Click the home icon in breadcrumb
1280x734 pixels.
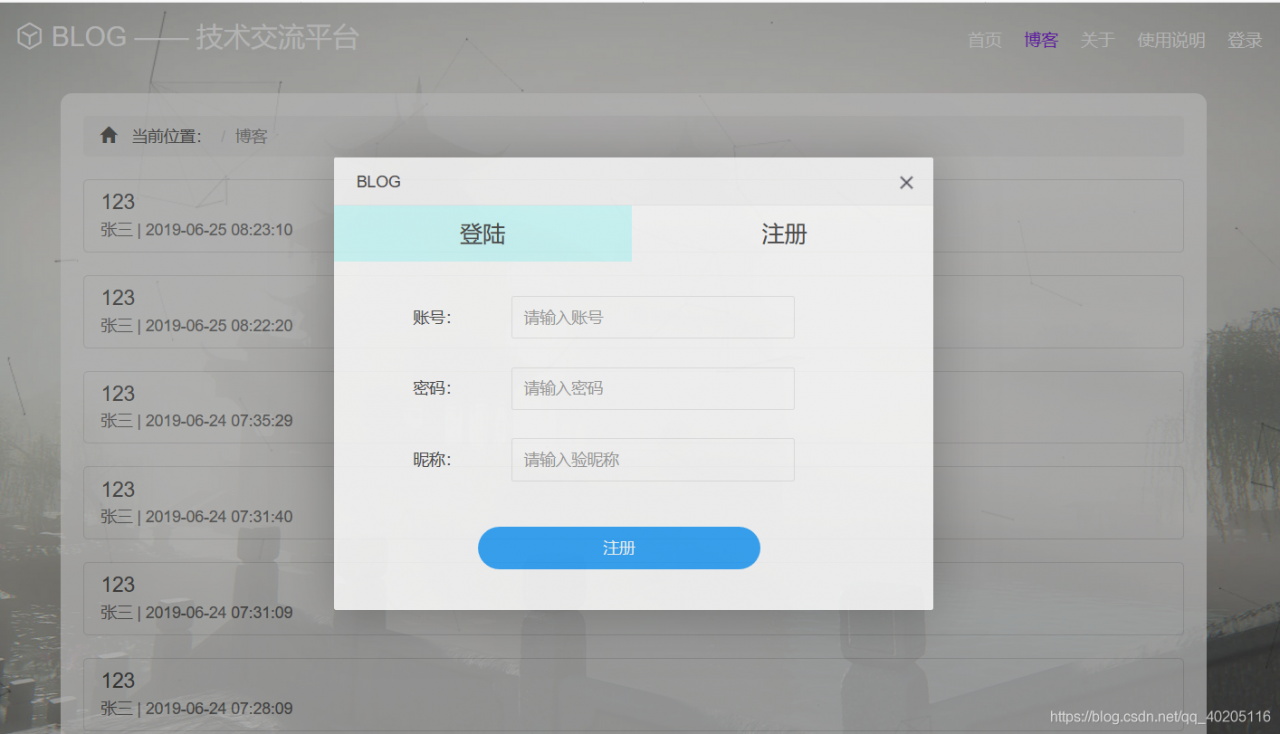(x=109, y=135)
